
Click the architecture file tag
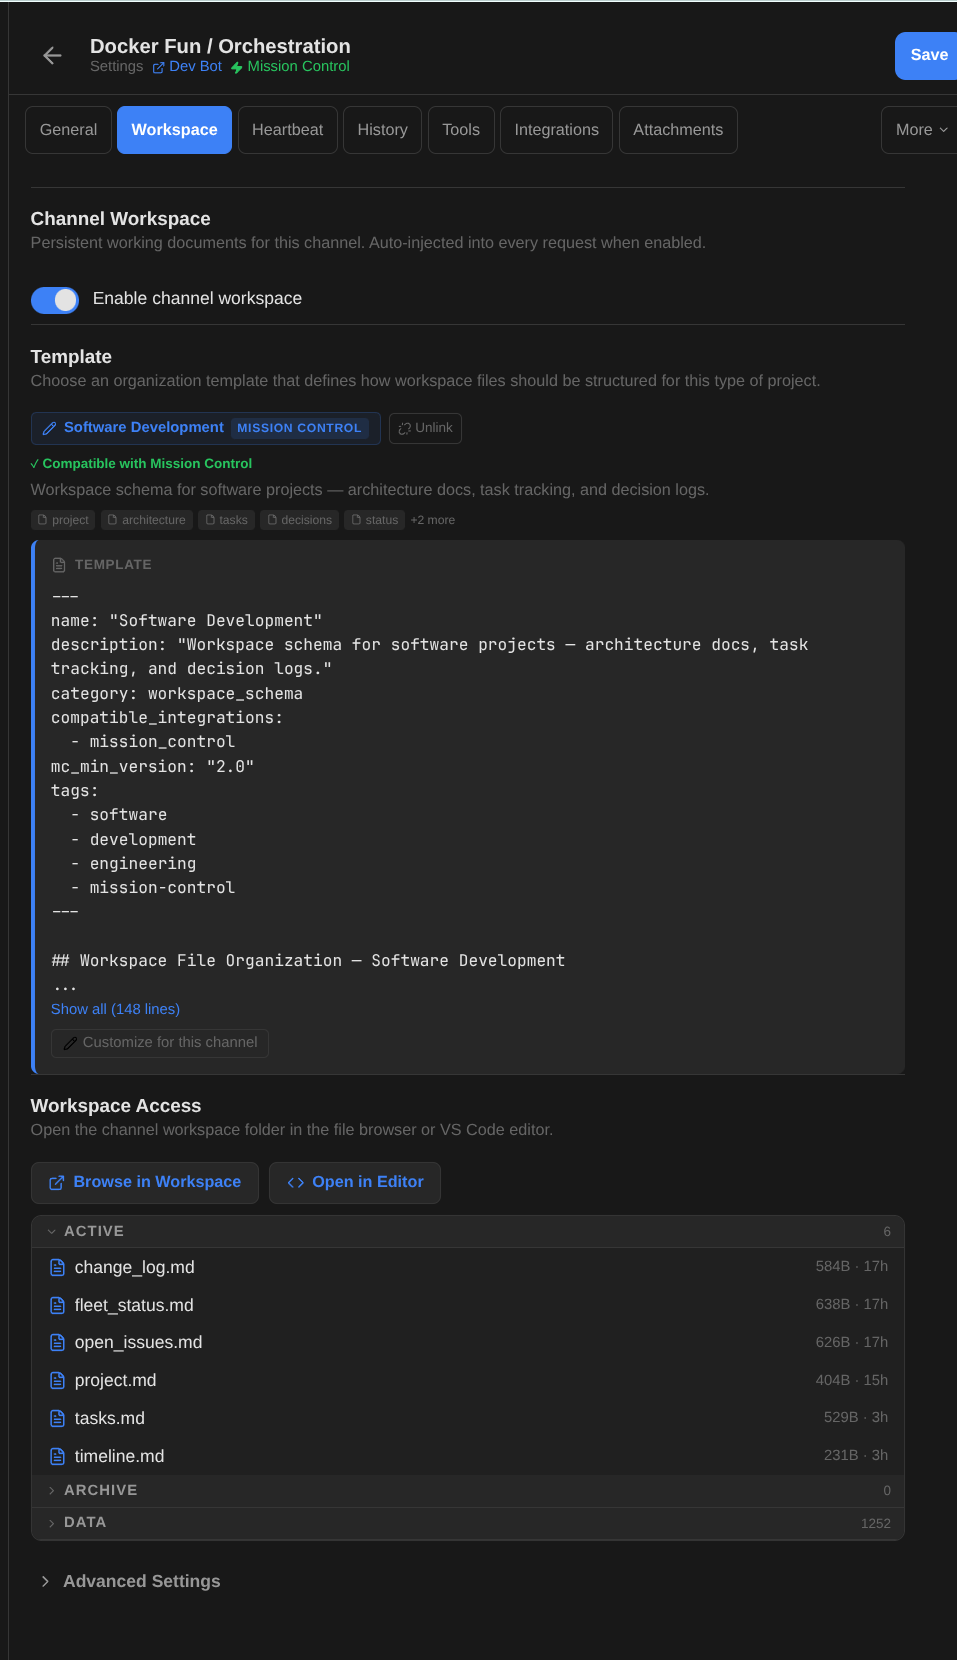(x=146, y=520)
